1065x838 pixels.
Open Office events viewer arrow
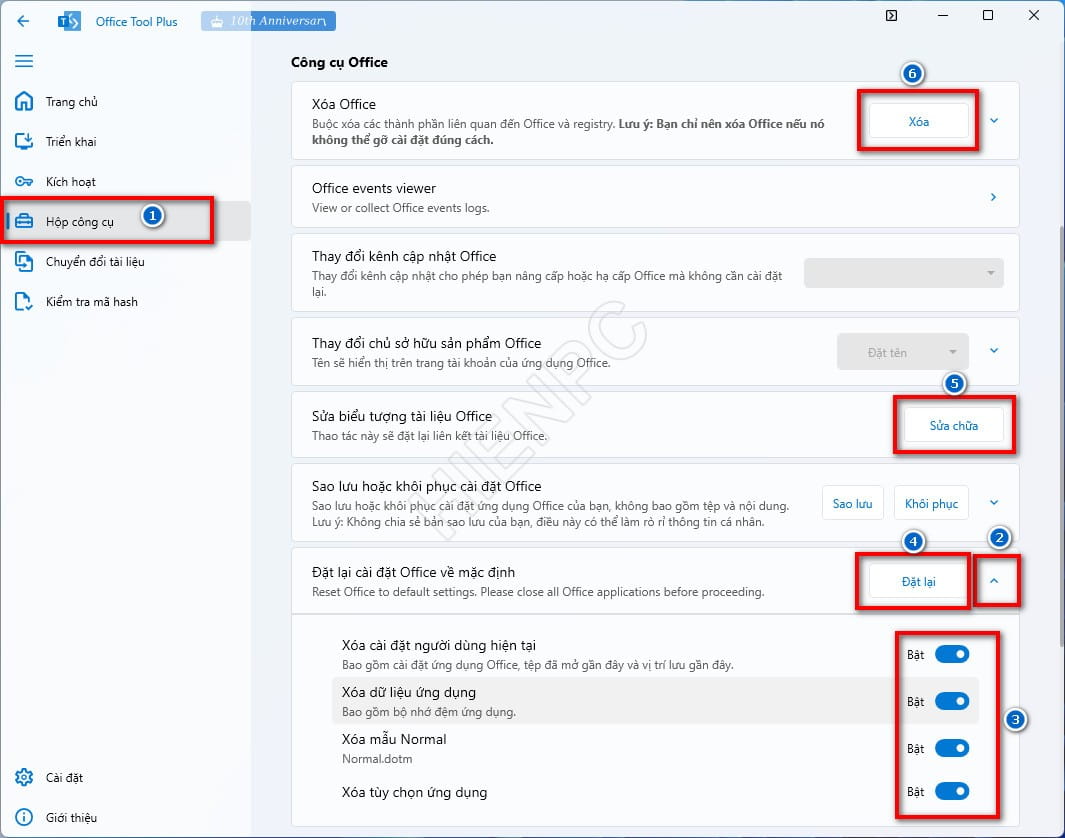pos(994,197)
